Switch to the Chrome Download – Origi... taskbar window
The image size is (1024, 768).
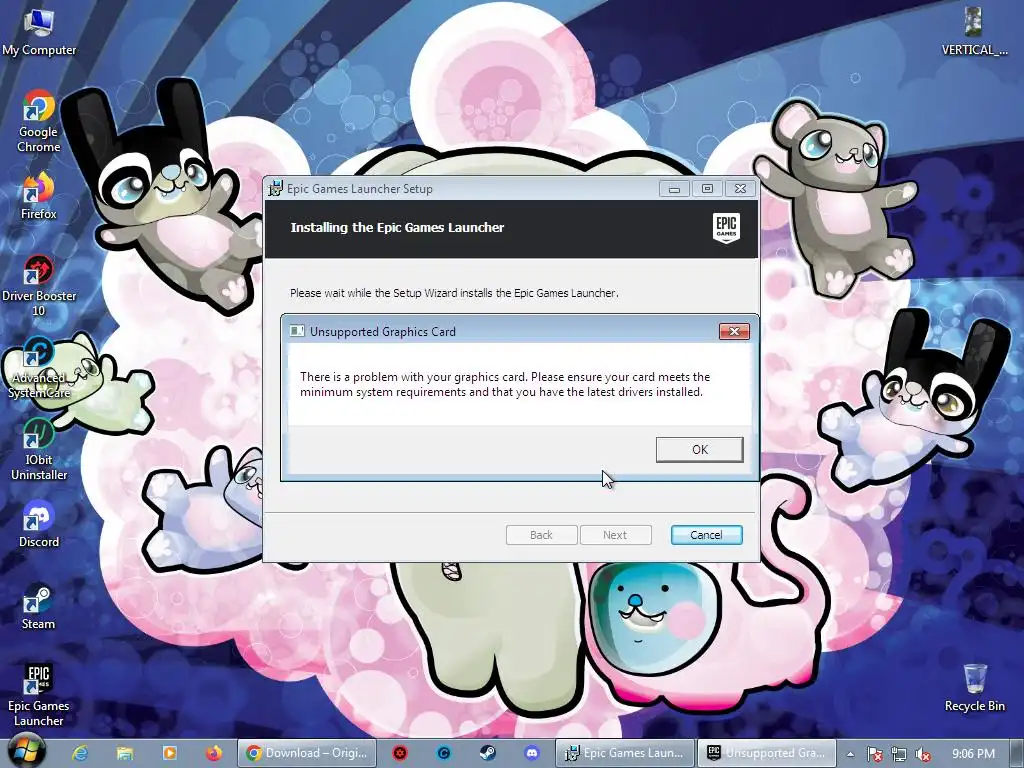click(x=307, y=753)
